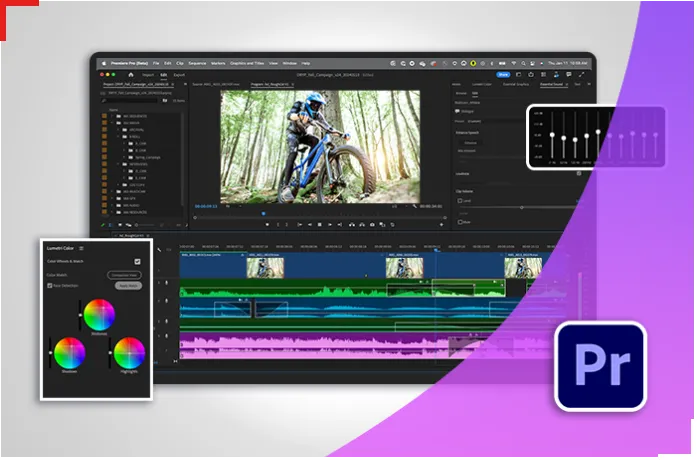Click the first video clip thumbnail on timeline
This screenshot has width=697, height=460.
point(265,269)
